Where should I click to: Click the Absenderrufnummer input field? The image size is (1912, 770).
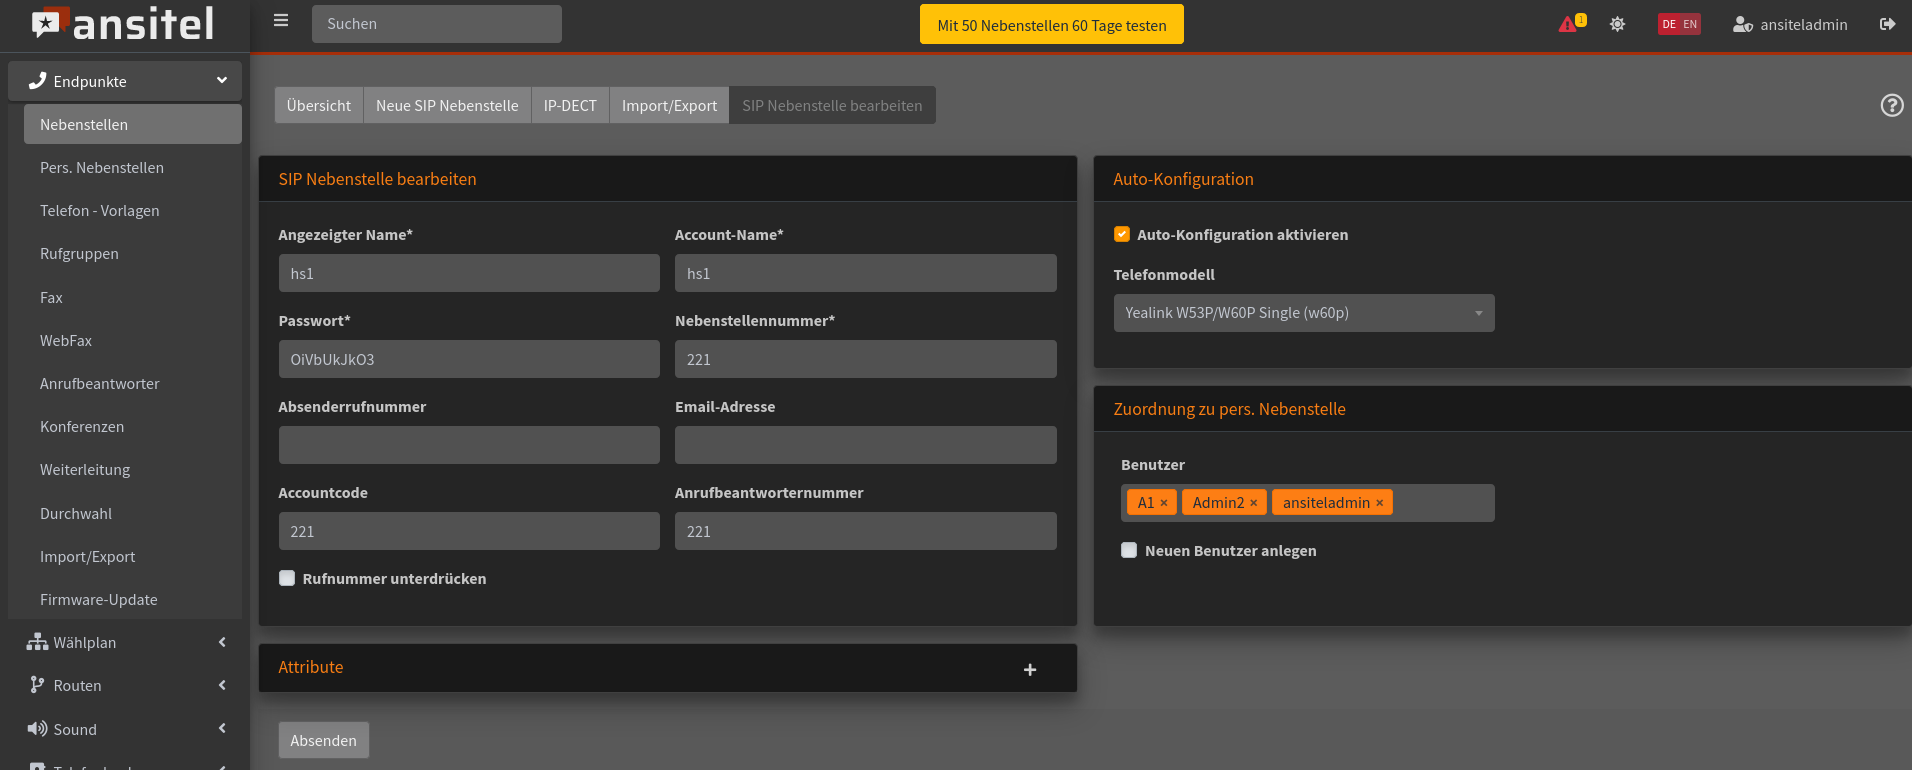469,445
